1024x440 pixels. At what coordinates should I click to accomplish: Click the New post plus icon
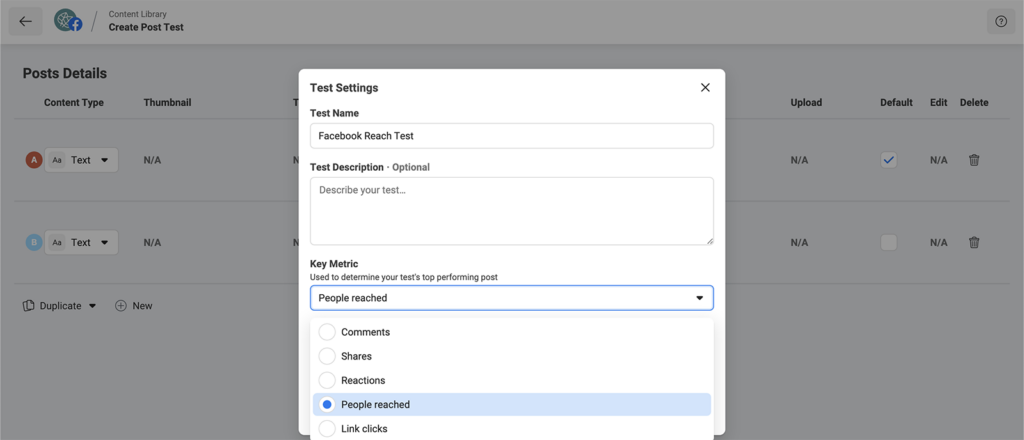coord(121,306)
